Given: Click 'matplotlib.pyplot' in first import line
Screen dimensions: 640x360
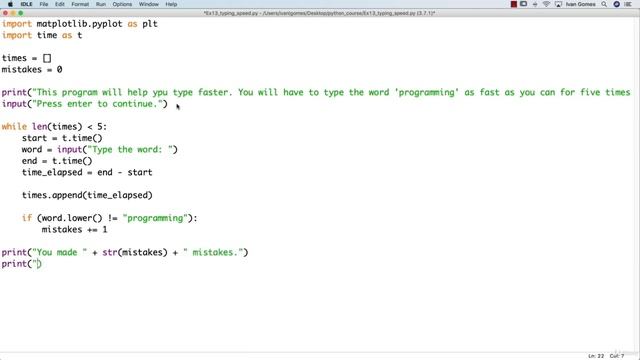Looking at the screenshot, I should click(79, 24).
